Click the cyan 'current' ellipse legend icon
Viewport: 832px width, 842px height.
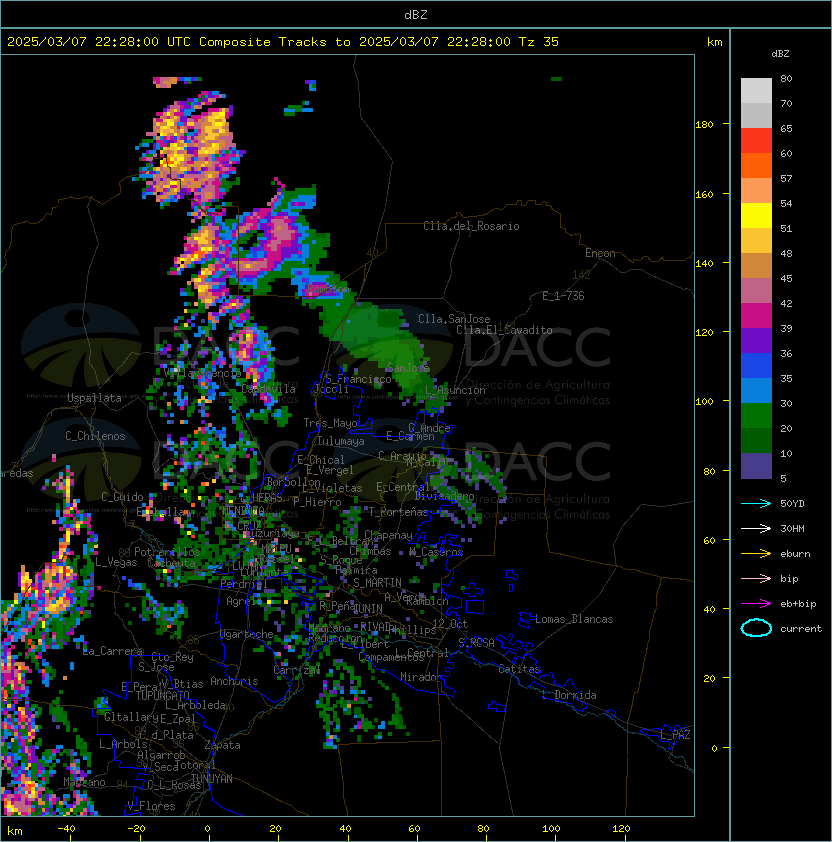point(756,628)
